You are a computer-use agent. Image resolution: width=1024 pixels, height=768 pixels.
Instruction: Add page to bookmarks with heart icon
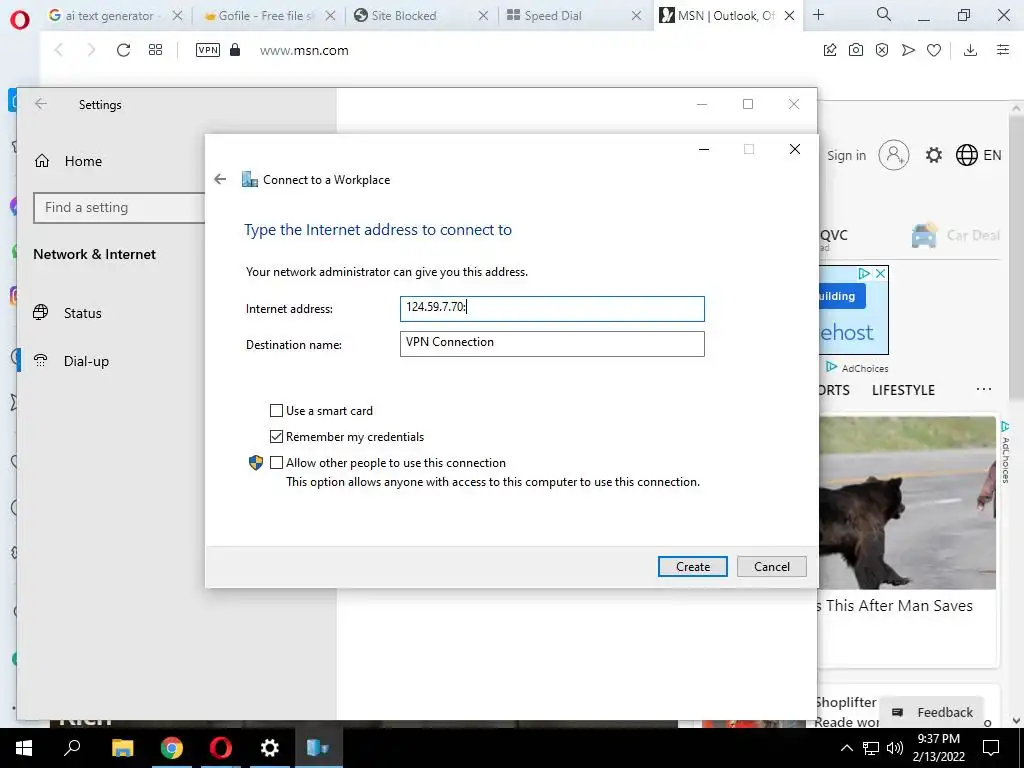pyautogui.click(x=934, y=50)
